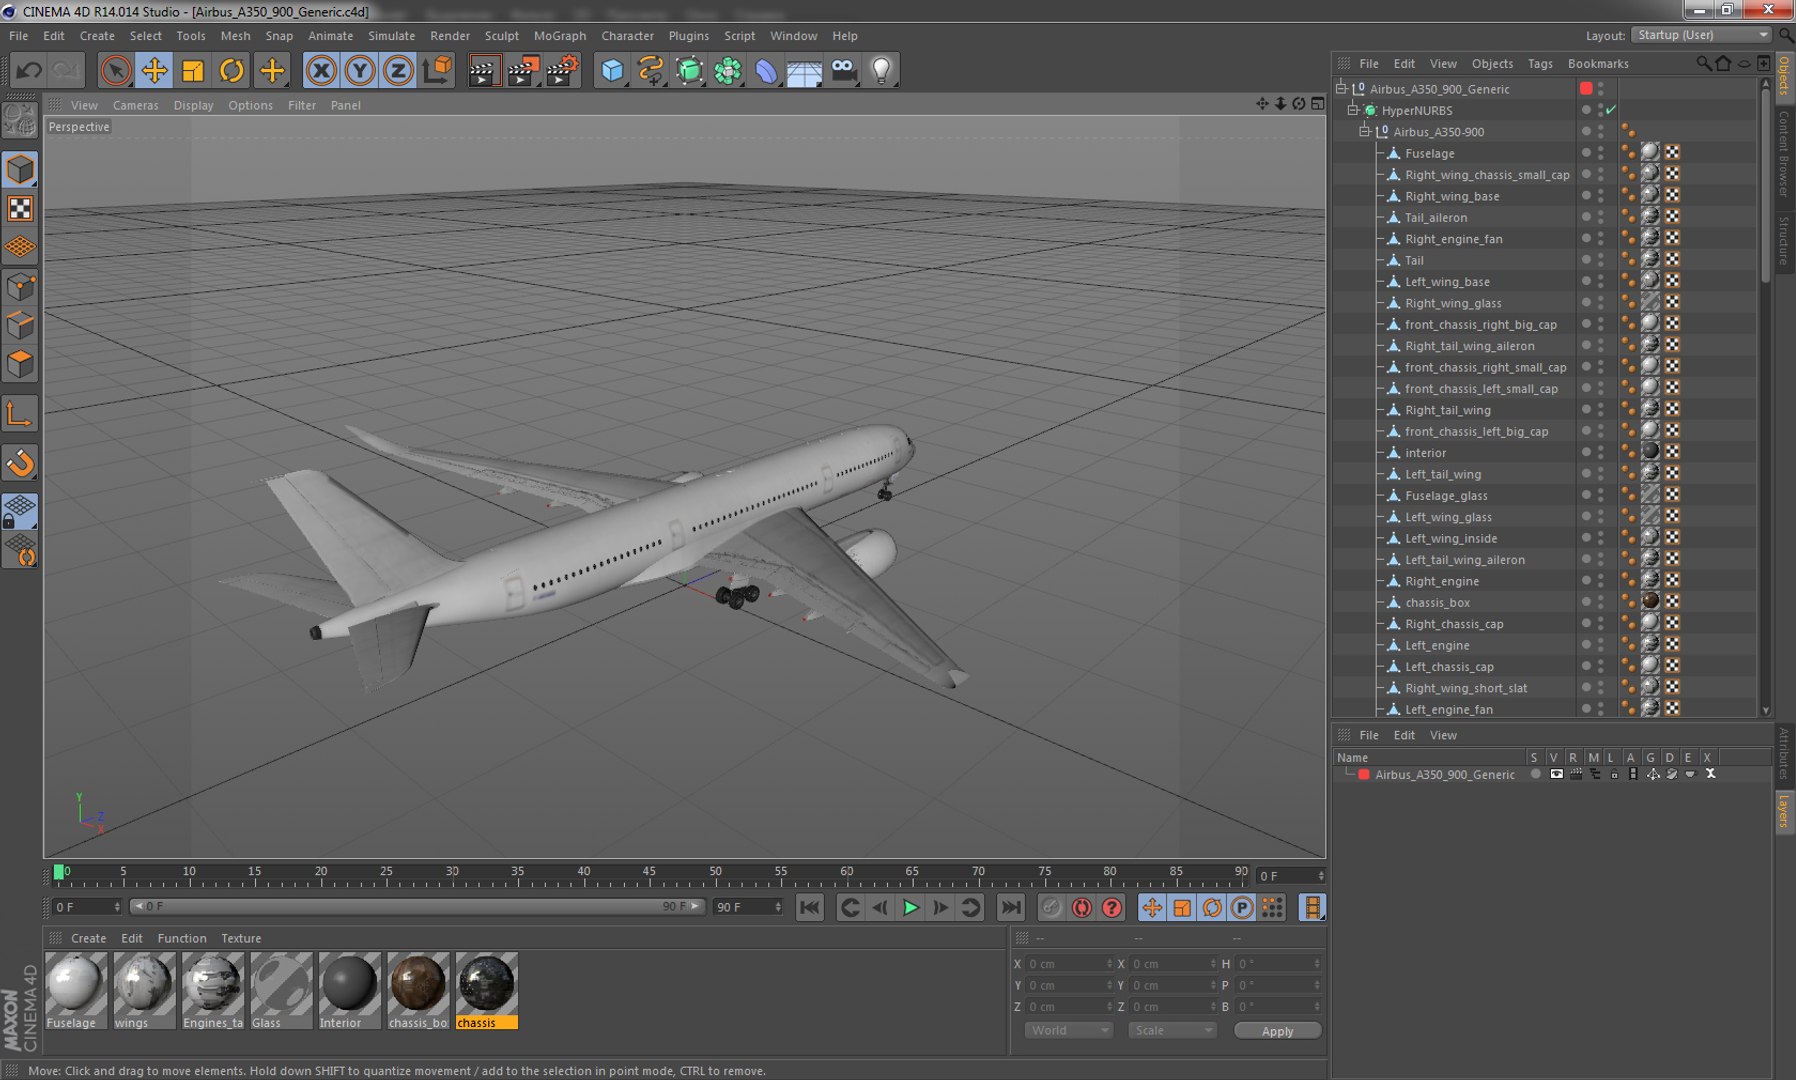Open the Scale mode dropdown
This screenshot has width=1796, height=1080.
click(x=1171, y=1030)
